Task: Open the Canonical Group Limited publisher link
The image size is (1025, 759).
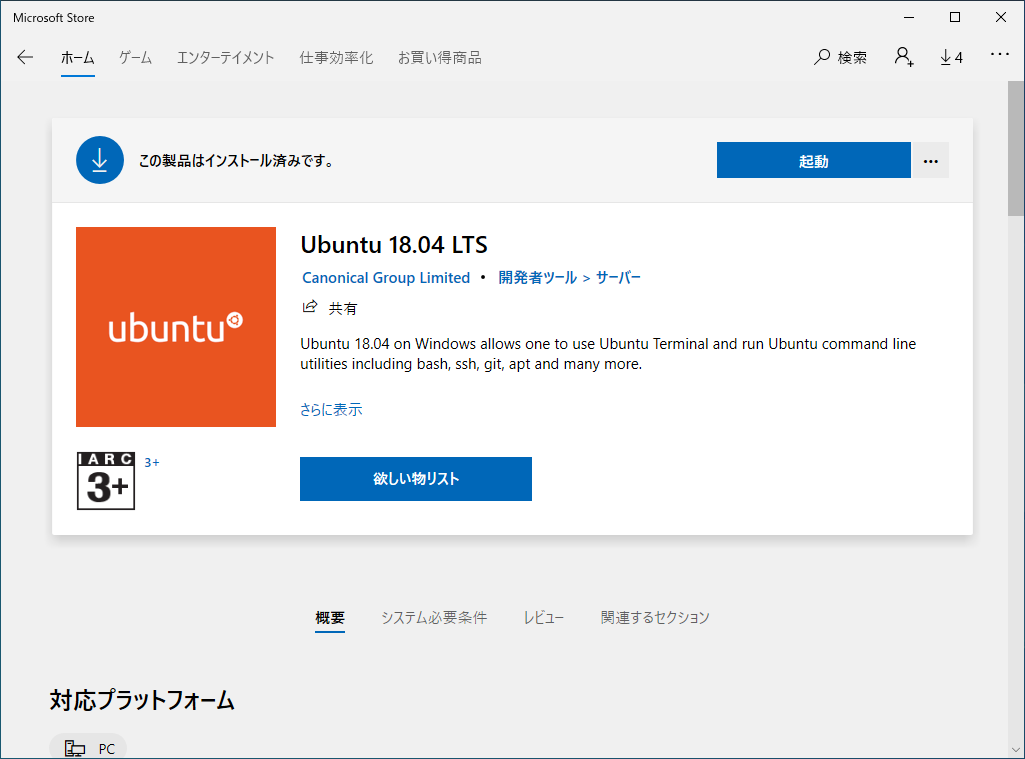Action: click(386, 277)
